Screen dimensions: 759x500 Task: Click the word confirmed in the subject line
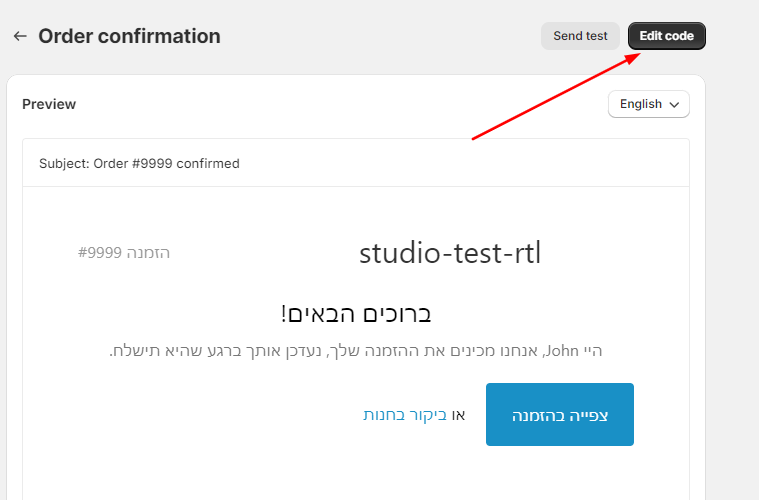pyautogui.click(x=208, y=164)
